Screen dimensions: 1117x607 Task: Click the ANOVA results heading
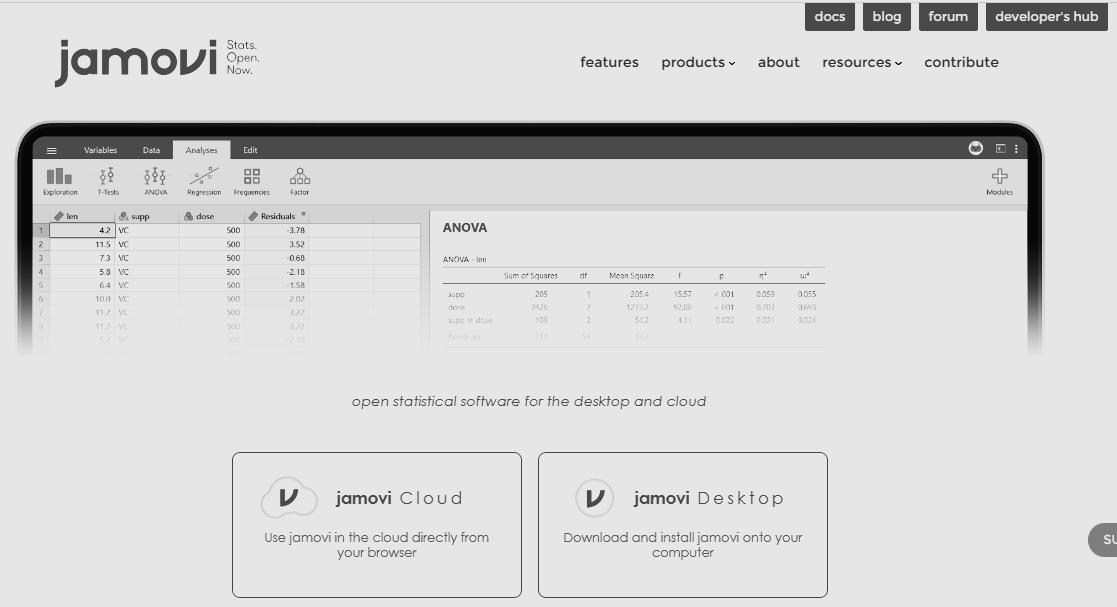point(464,228)
